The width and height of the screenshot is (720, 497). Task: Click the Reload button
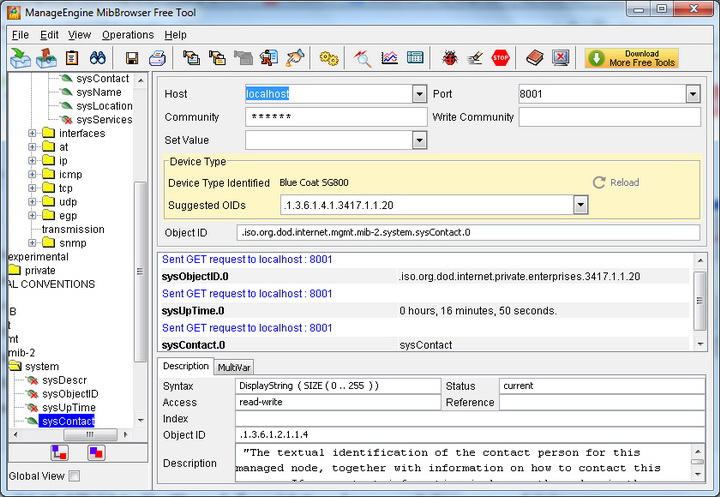(x=616, y=182)
